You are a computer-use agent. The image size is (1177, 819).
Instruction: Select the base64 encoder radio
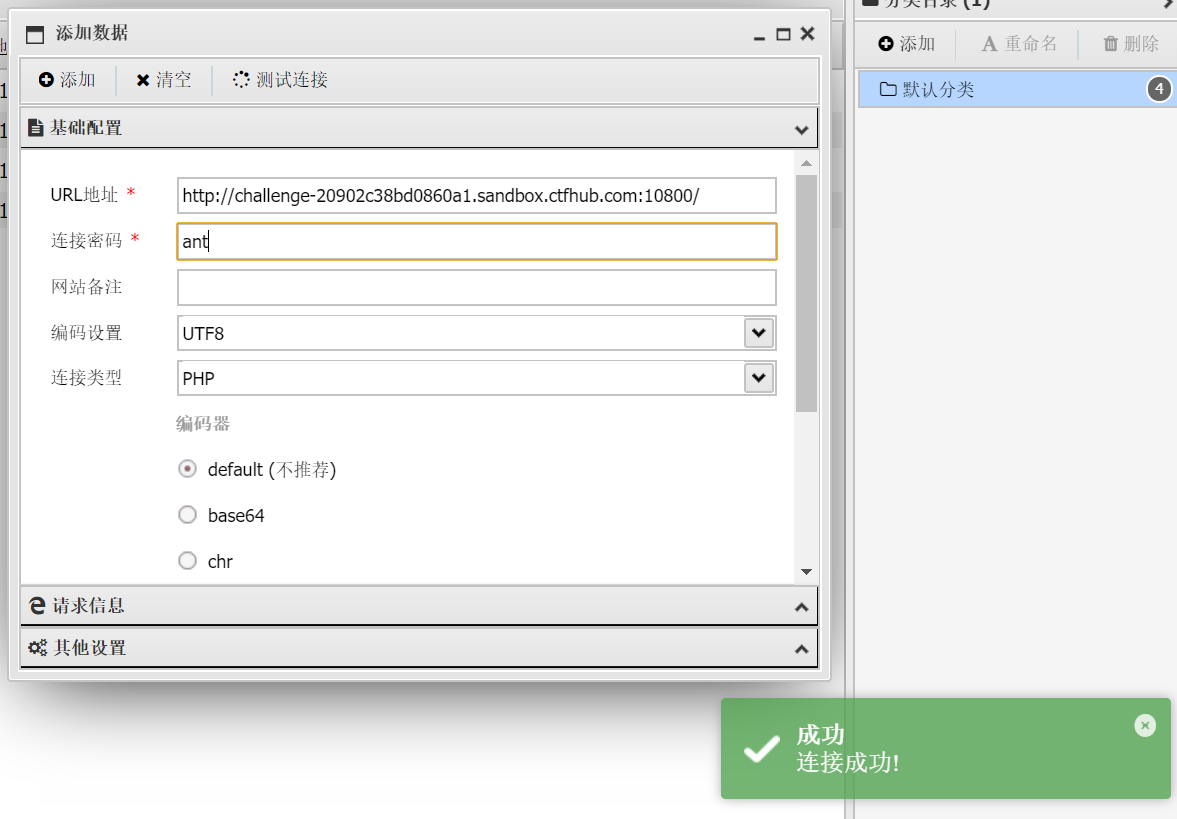[188, 515]
